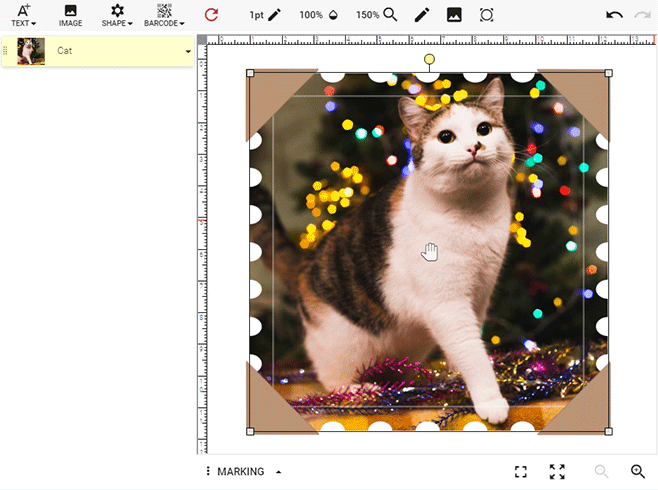Viewport: 658px width, 490px height.
Task: Expand the Cat layer options arrow
Action: [188, 51]
